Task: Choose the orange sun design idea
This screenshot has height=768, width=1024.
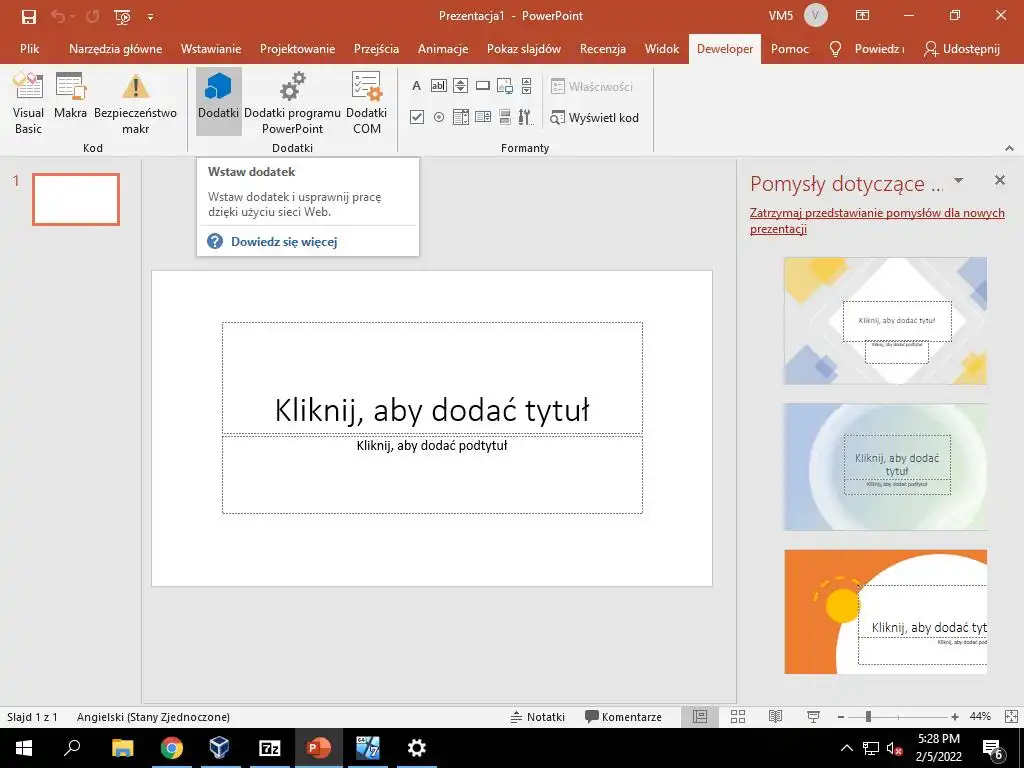Action: coord(885,611)
